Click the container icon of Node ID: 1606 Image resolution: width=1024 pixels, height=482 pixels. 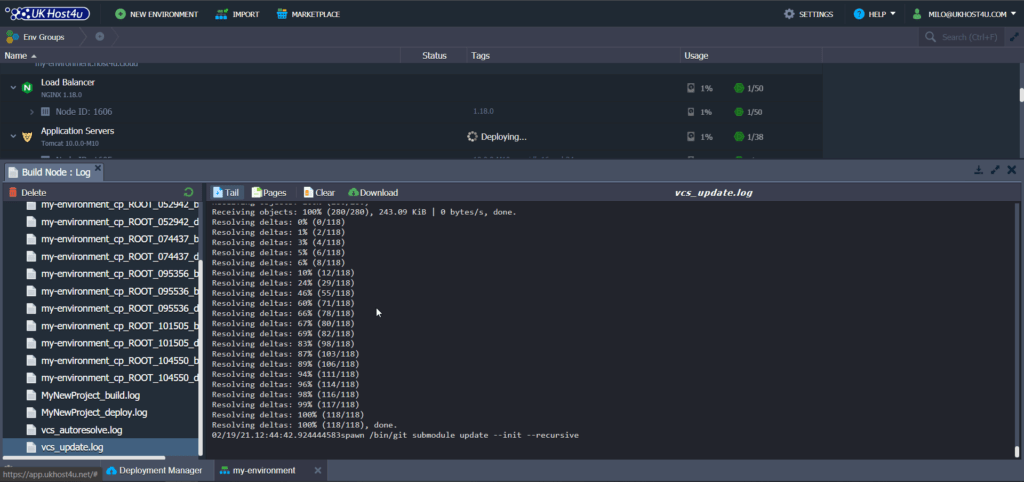(x=45, y=112)
